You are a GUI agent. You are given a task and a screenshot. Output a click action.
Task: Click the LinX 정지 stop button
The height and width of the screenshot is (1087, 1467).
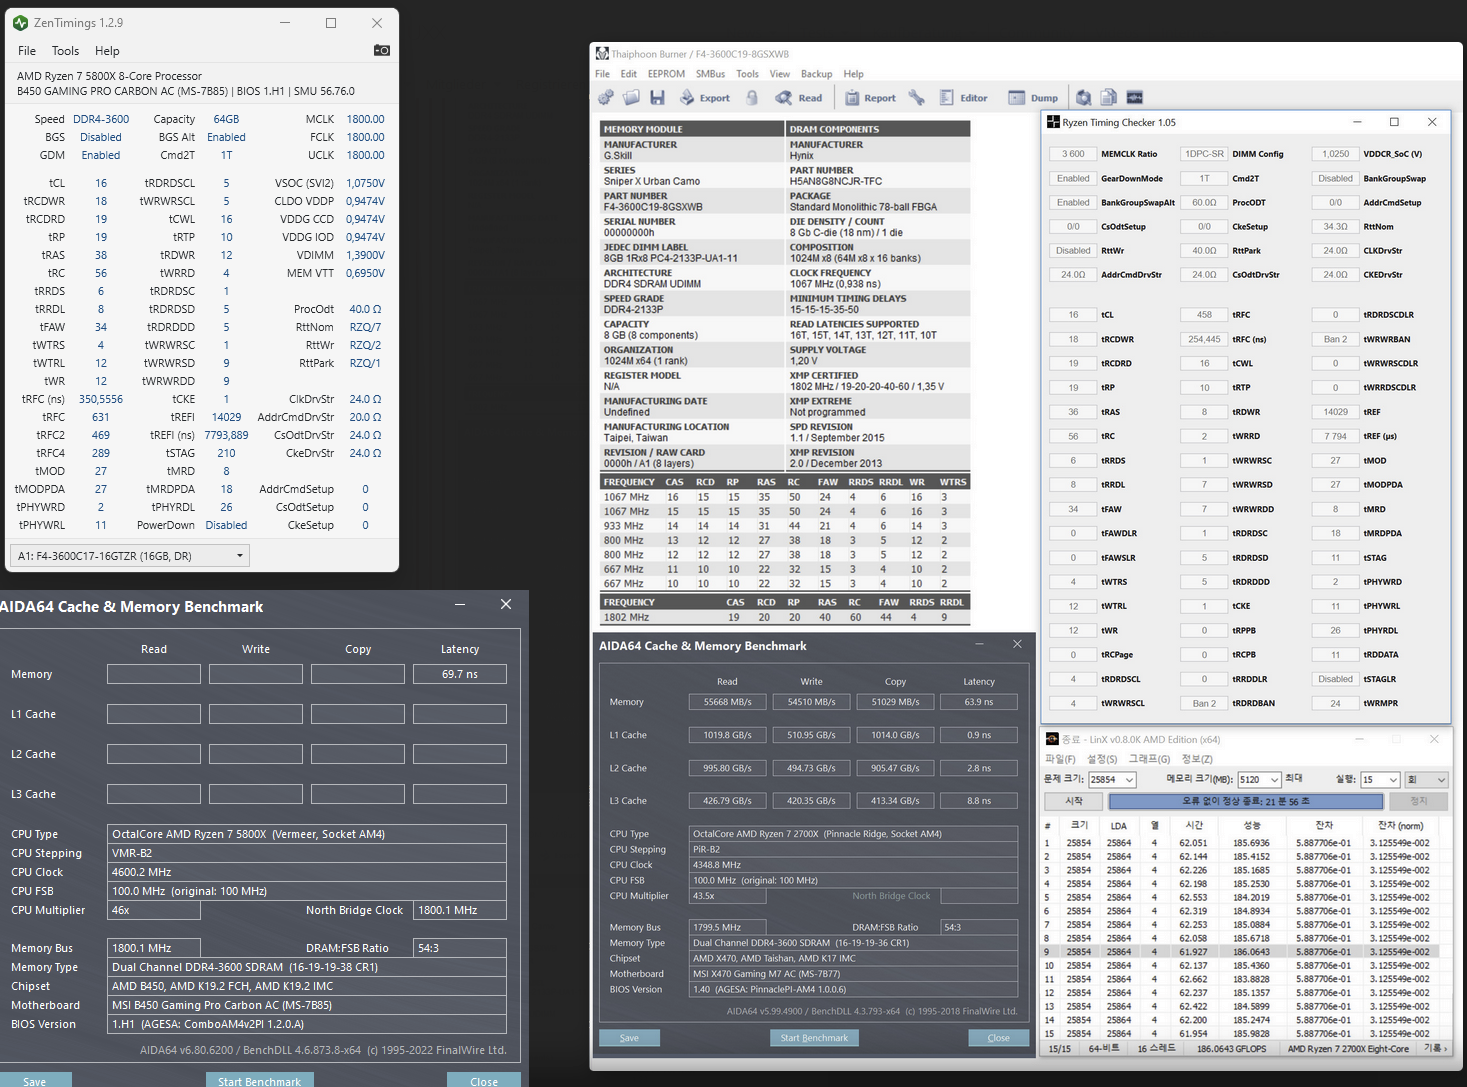point(1419,801)
